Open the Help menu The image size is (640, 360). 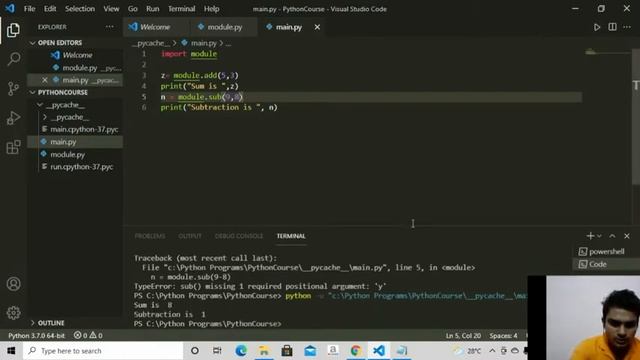pos(211,9)
